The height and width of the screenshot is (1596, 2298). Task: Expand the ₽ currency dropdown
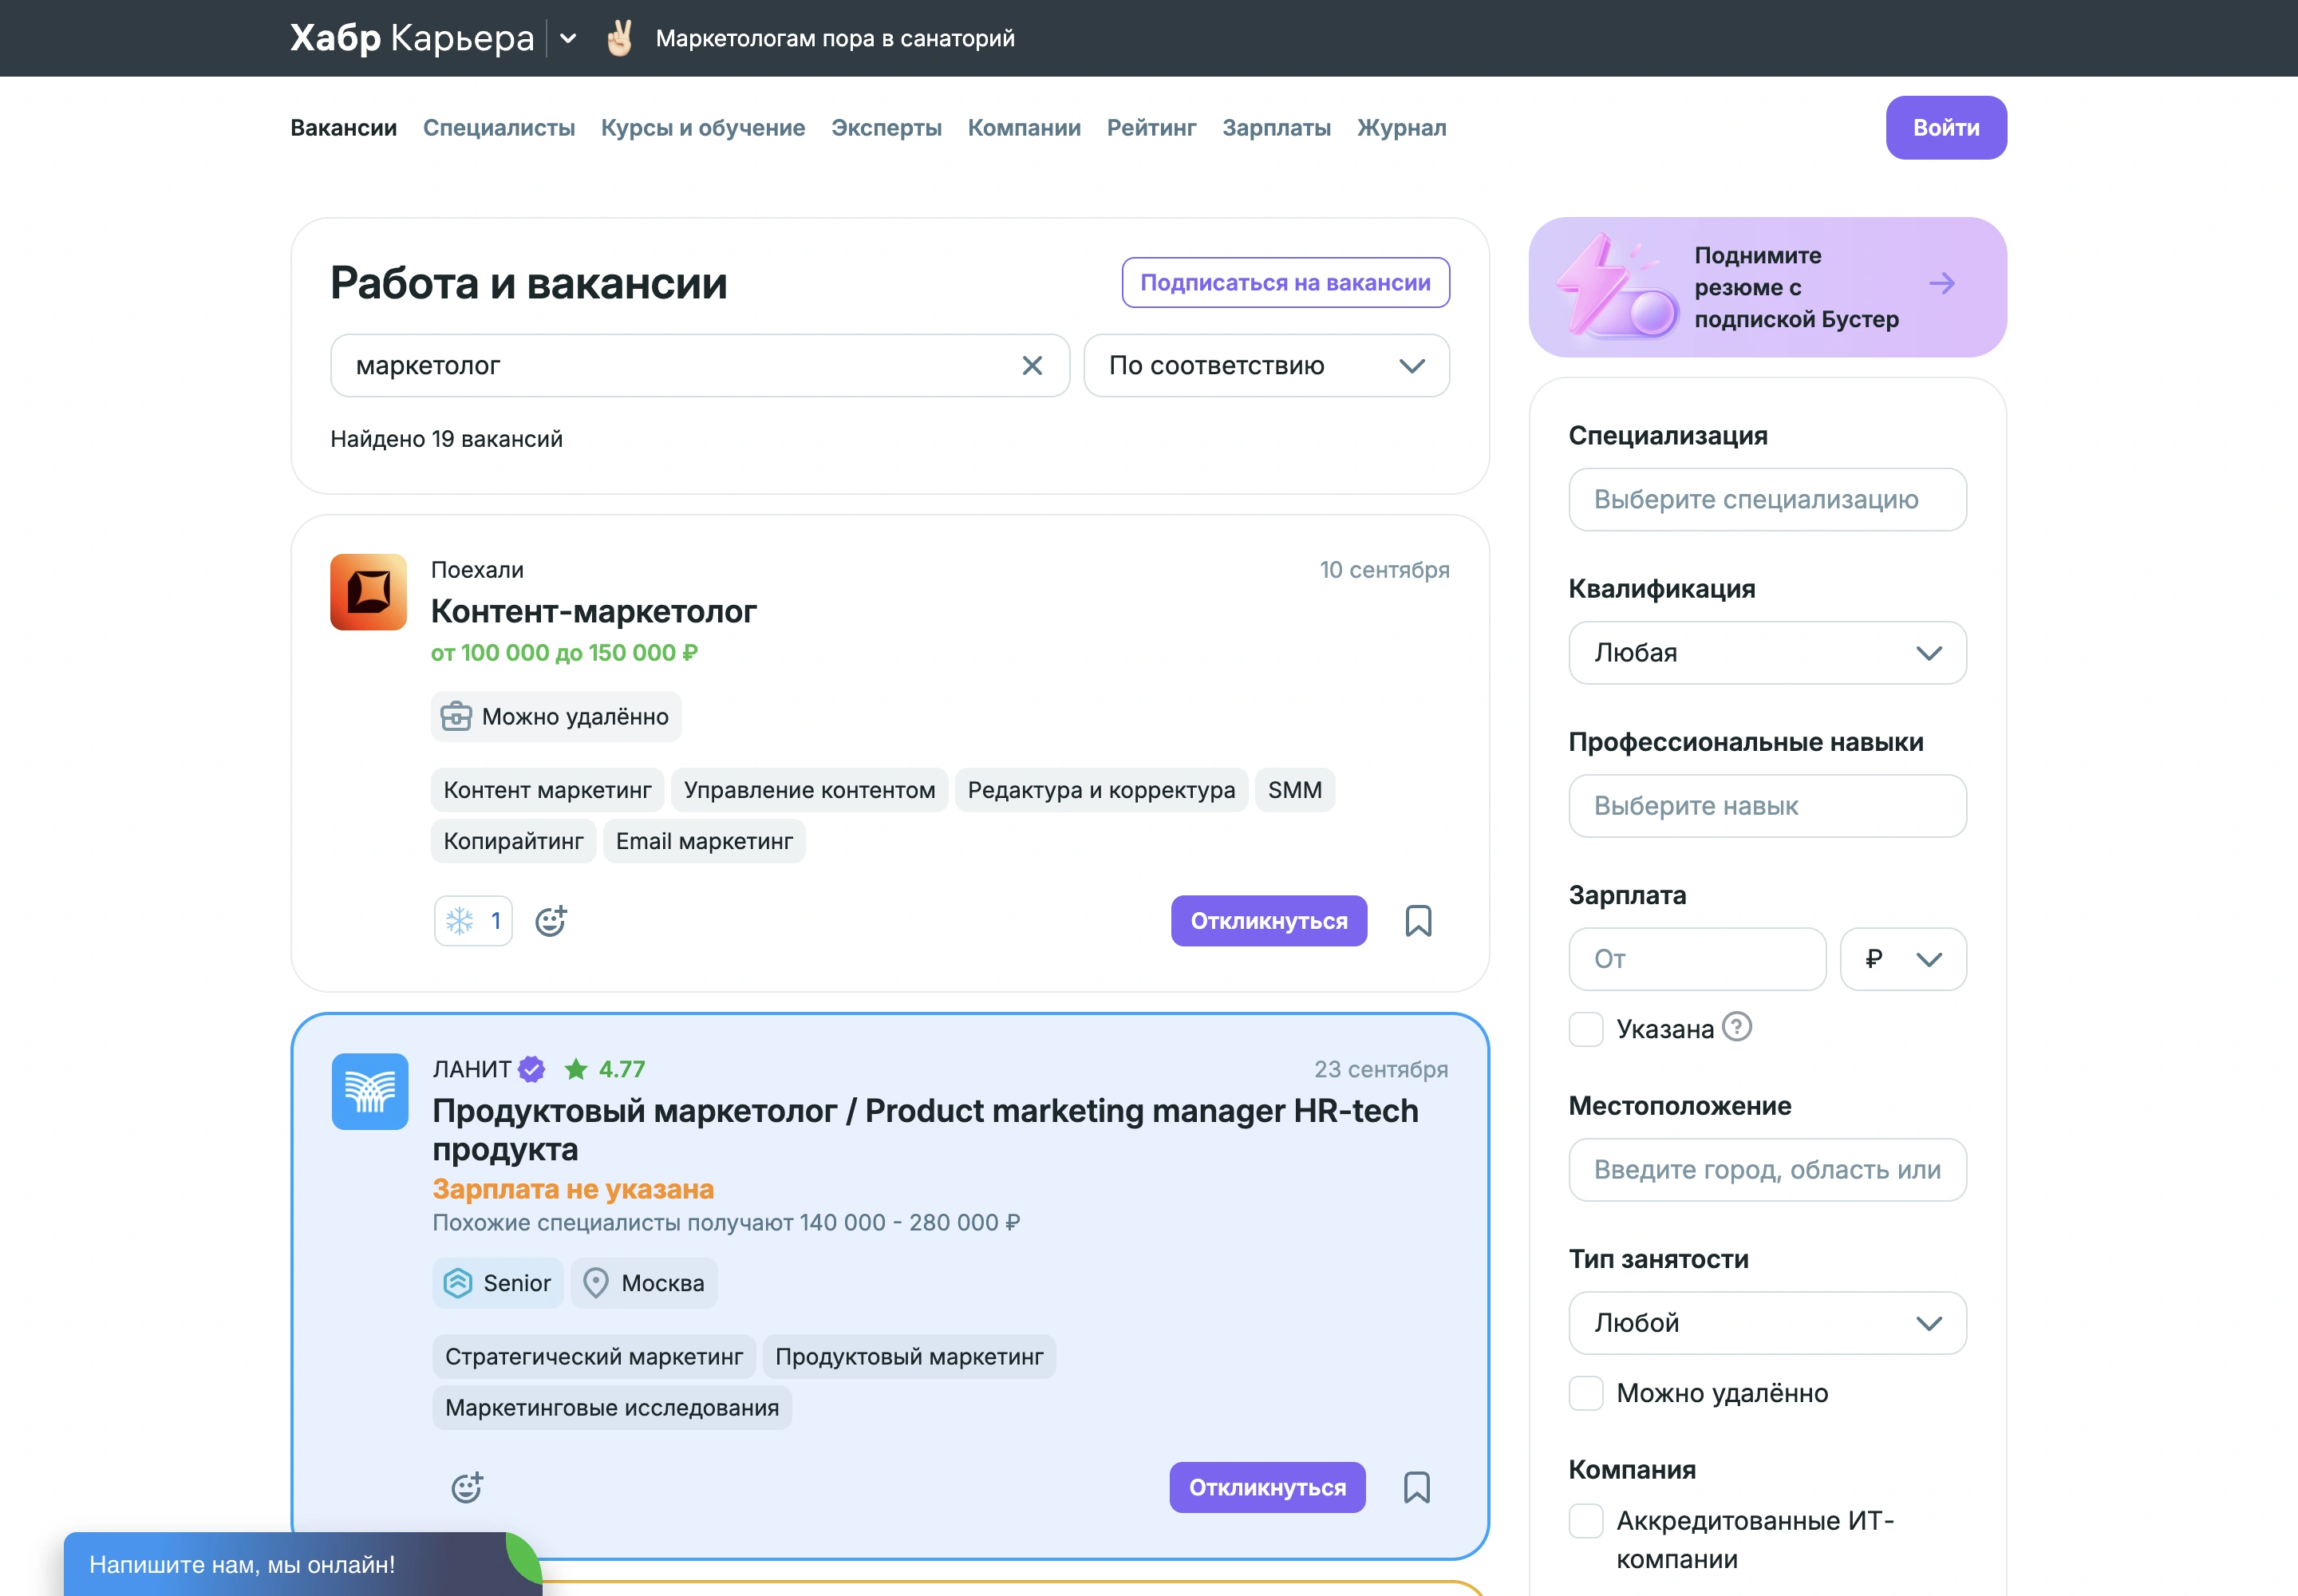(1903, 959)
